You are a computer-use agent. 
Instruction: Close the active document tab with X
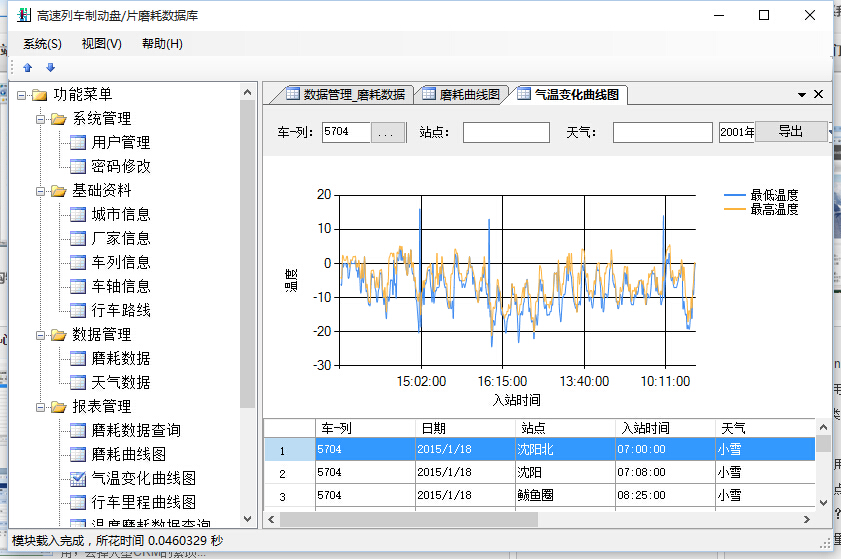tap(818, 95)
